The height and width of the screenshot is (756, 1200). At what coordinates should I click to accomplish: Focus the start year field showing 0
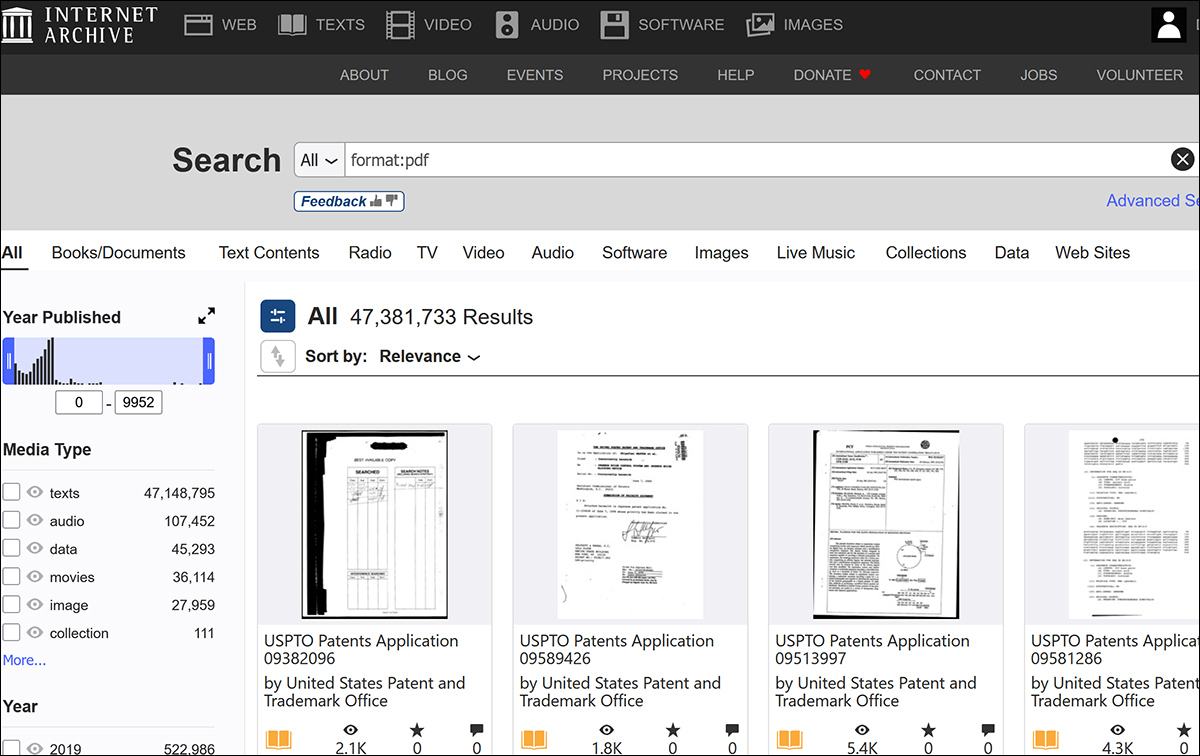point(79,403)
